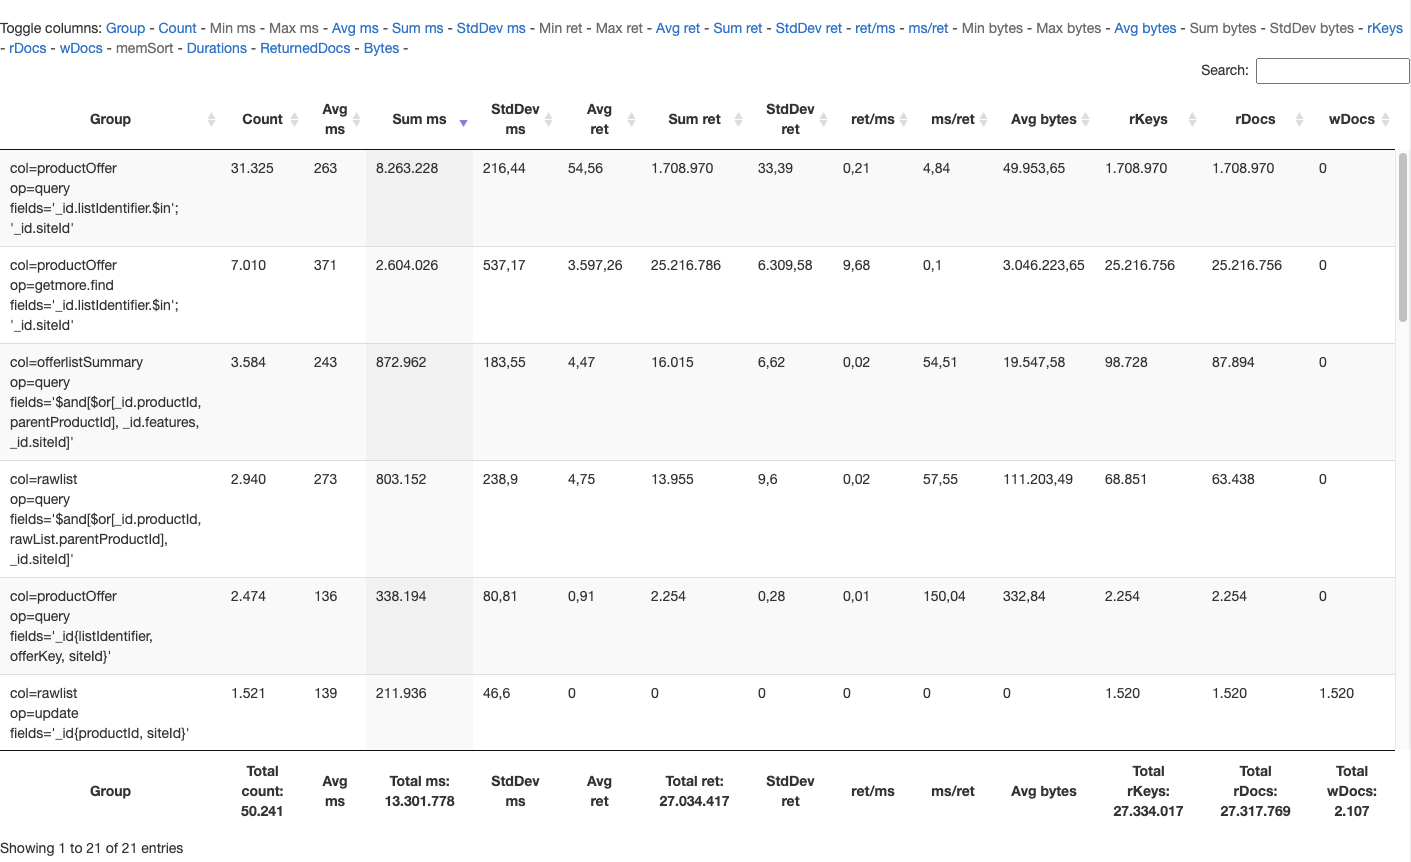Screen dimensions: 1411x862
Task: Toggle the Sum ret column link
Action: 738,28
